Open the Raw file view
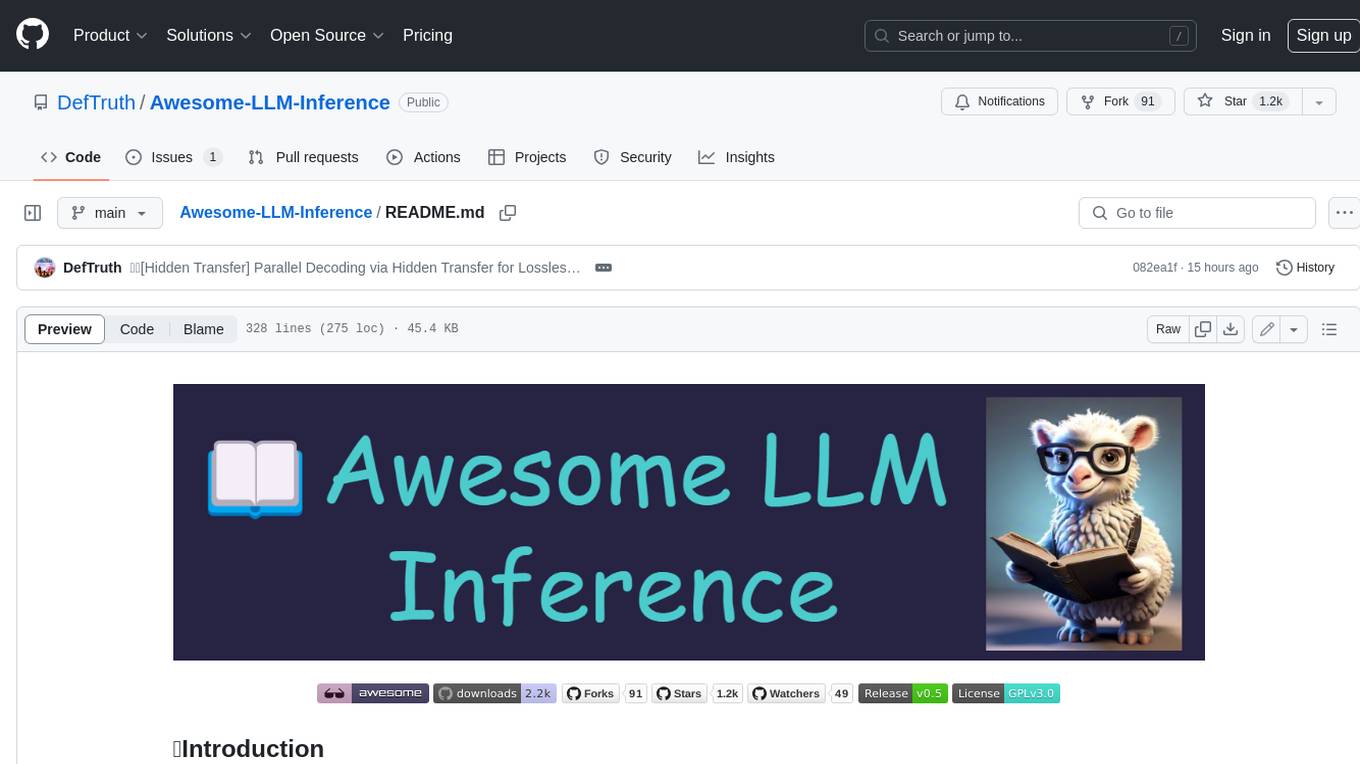Screen dimensions: 1360x764 (1168, 329)
